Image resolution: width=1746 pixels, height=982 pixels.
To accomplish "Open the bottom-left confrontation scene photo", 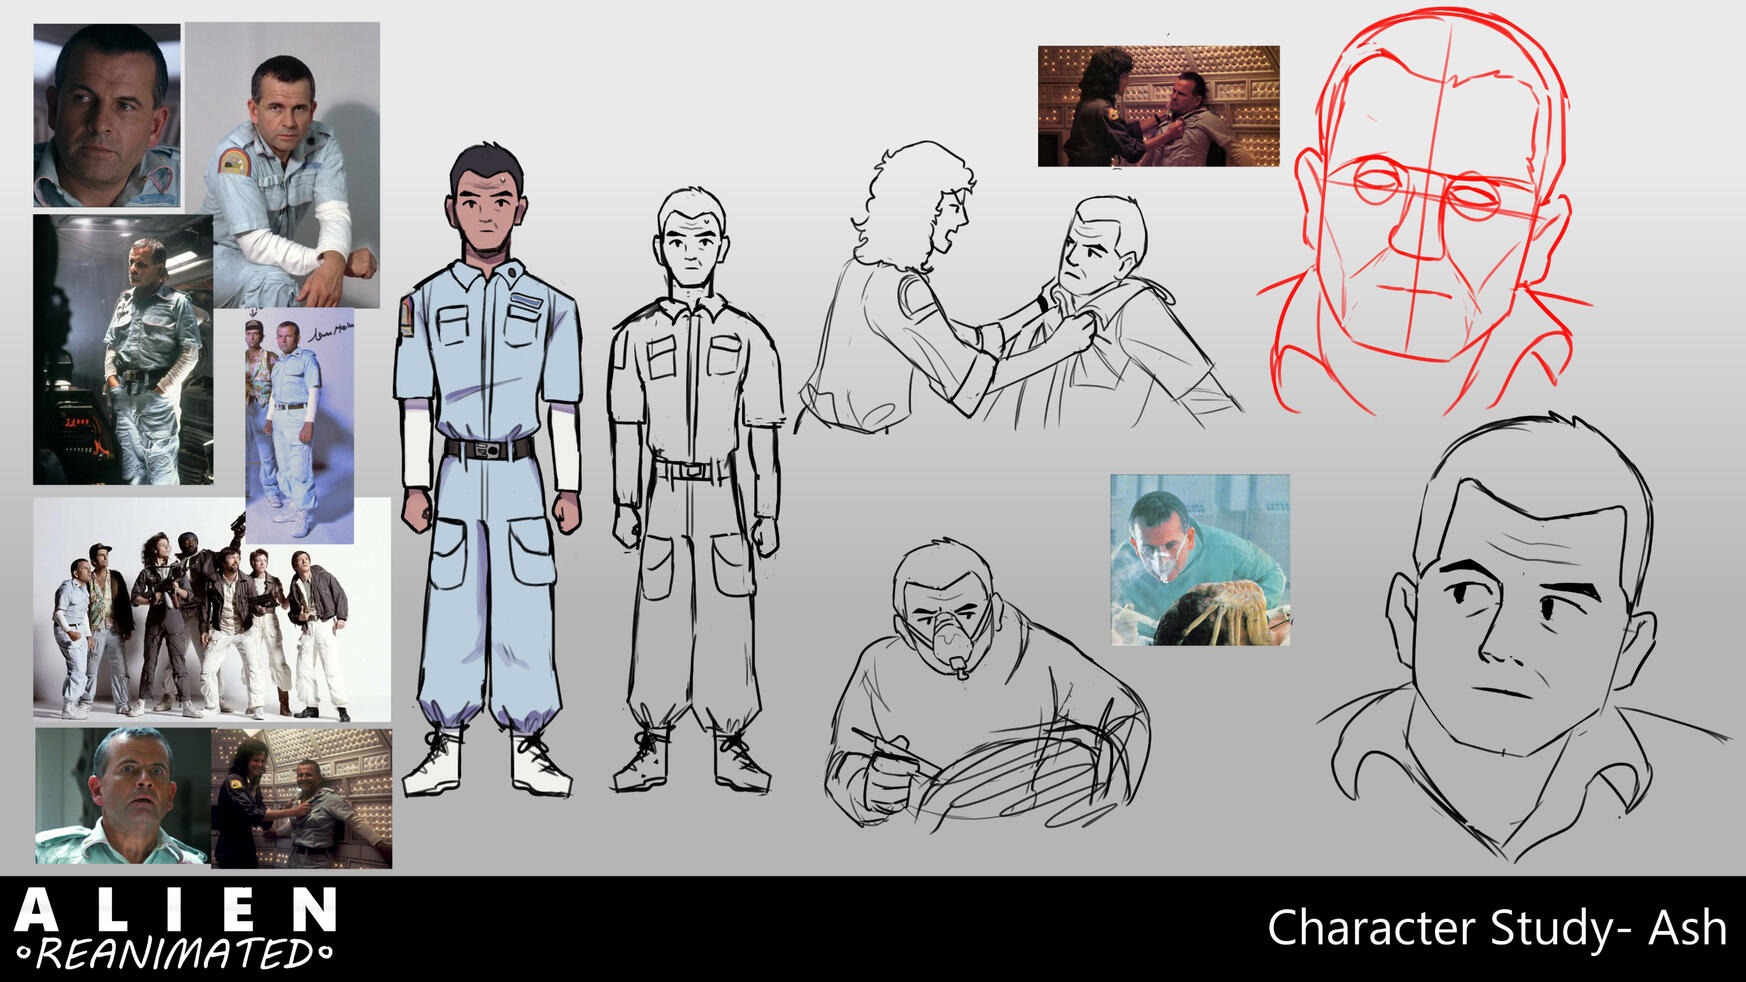I will coord(302,798).
